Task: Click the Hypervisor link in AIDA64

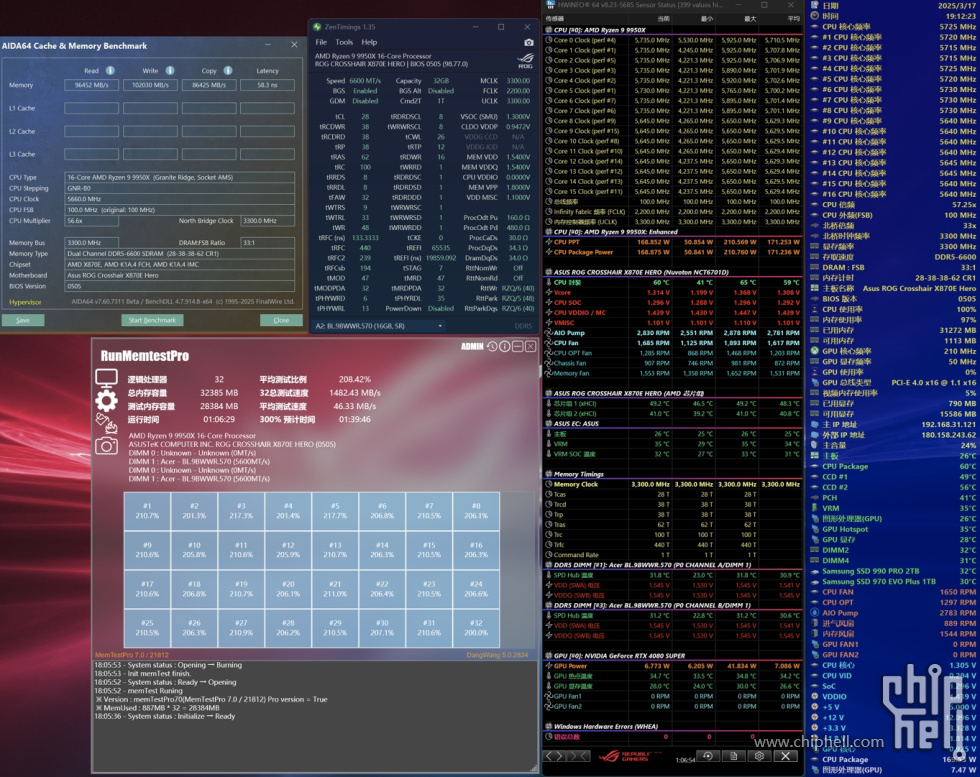Action: 25,302
